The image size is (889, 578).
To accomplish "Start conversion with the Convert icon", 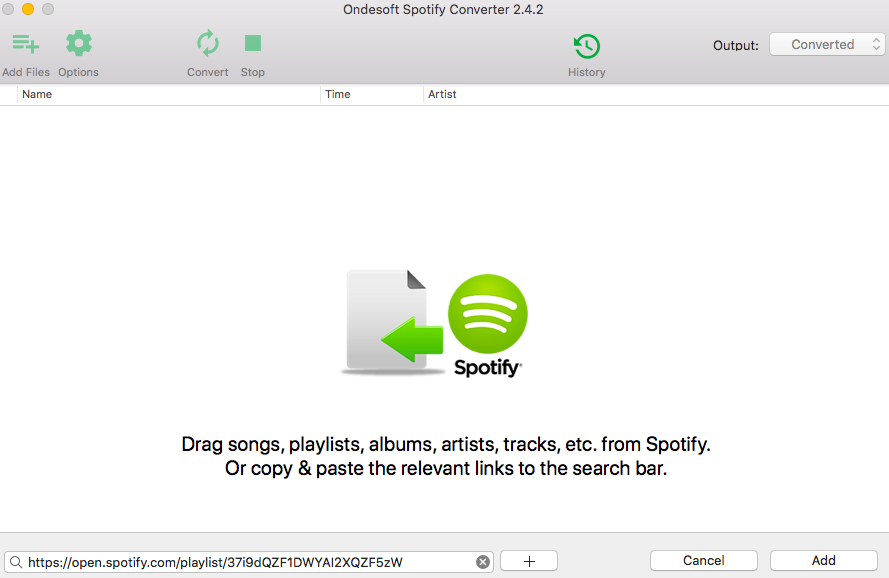I will point(208,44).
